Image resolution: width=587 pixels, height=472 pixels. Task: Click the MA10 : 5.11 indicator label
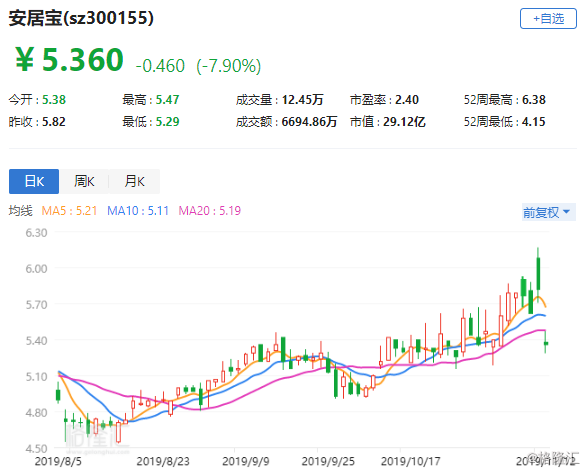(138, 211)
